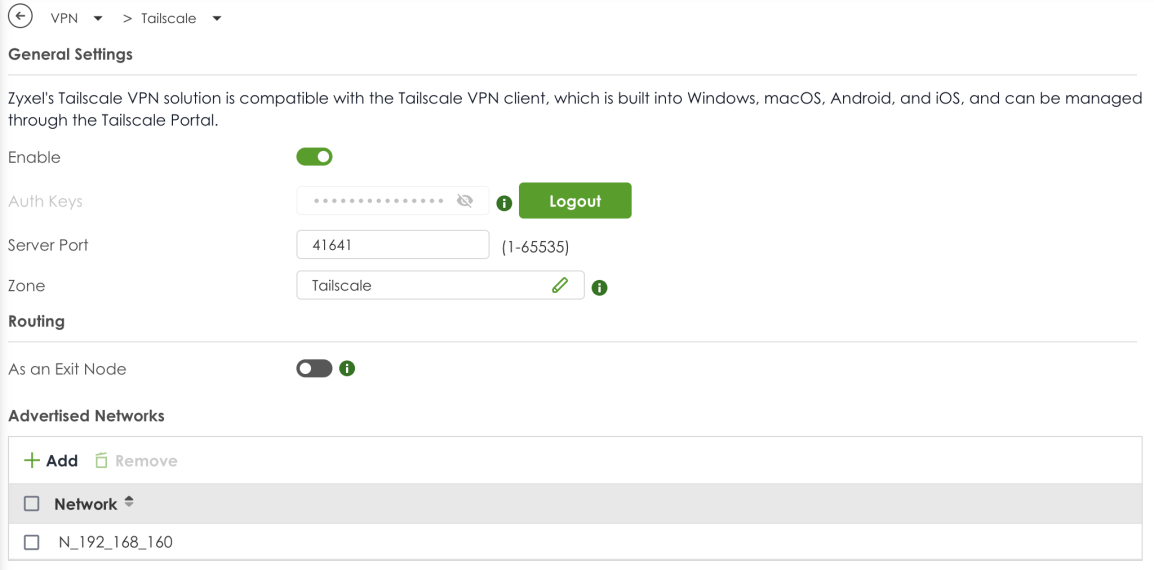Viewport: 1154px width, 570px height.
Task: Click the Network column sort arrows
Action: click(x=128, y=503)
